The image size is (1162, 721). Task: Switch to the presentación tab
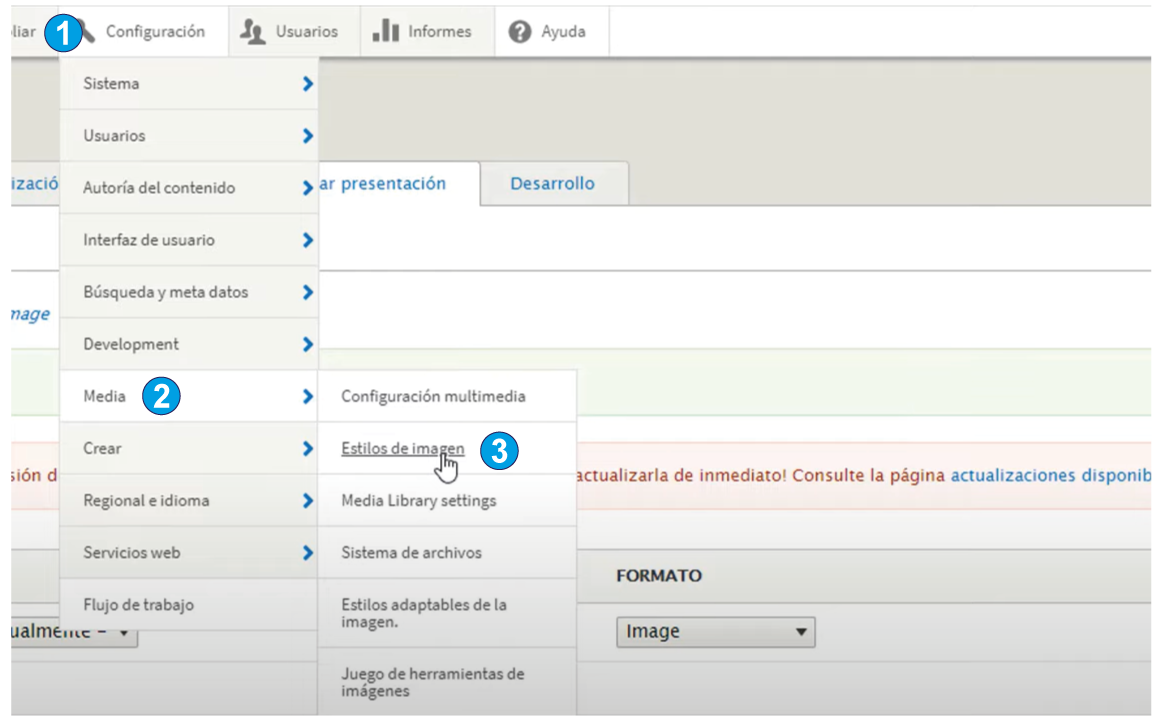tap(398, 184)
